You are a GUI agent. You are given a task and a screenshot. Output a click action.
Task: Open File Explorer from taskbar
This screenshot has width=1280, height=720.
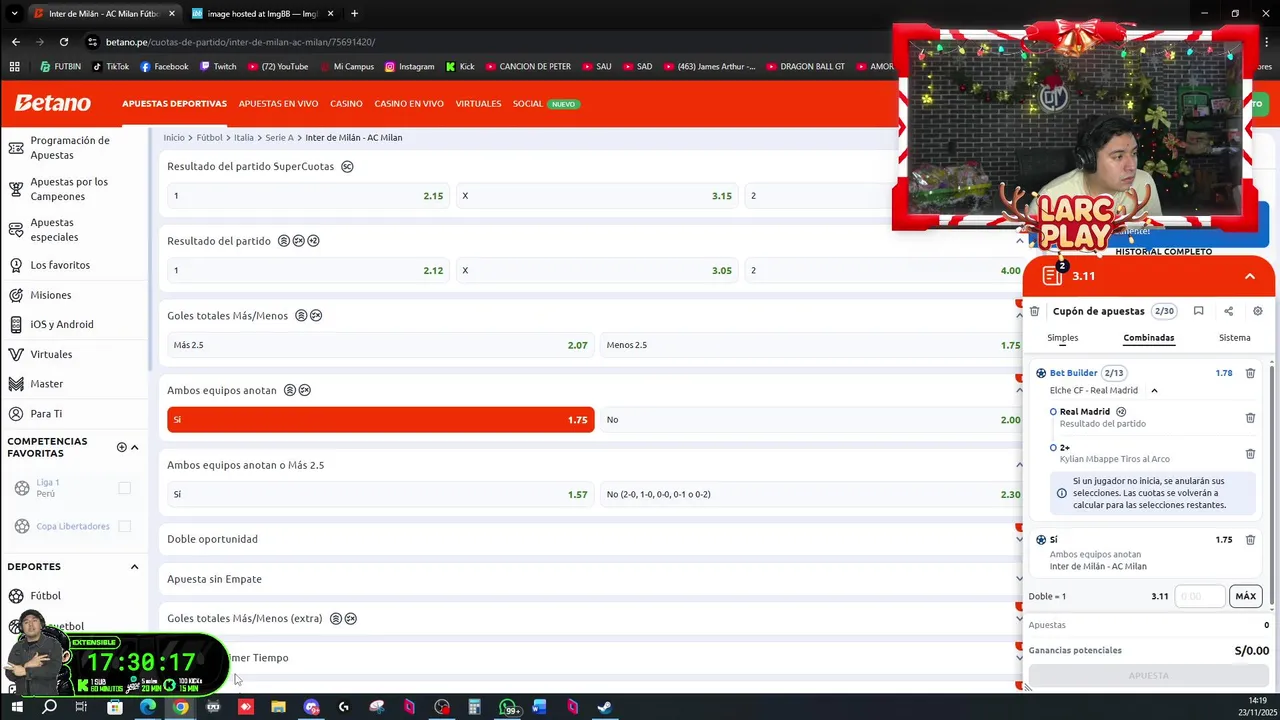coord(278,707)
